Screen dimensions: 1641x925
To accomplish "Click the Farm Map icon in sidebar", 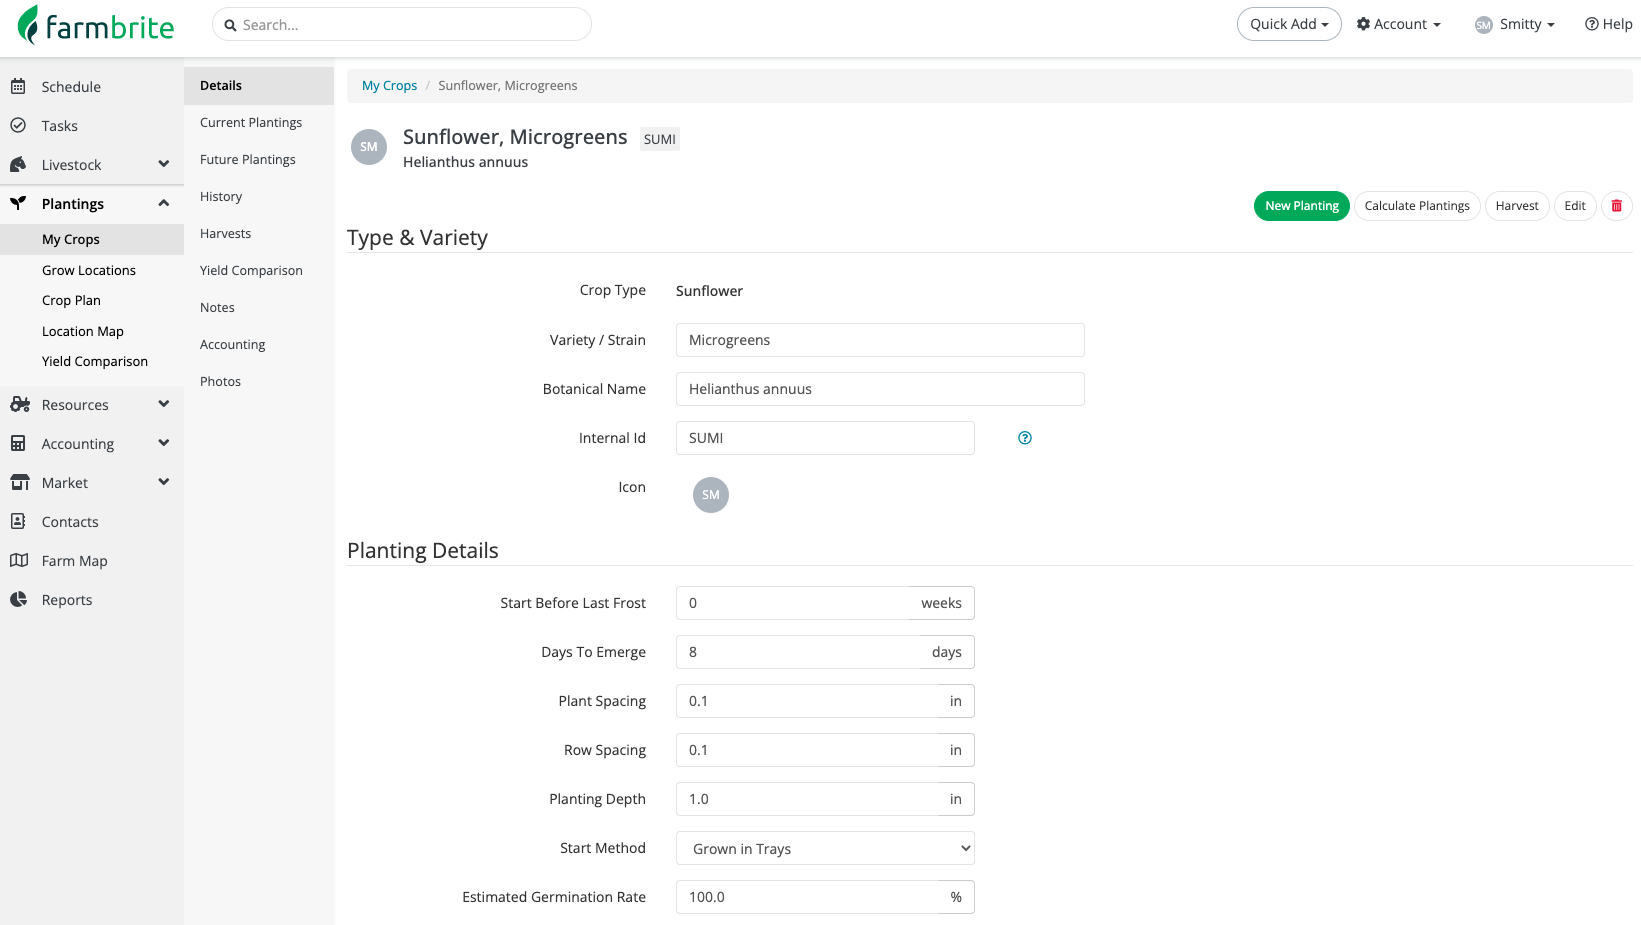I will [18, 561].
